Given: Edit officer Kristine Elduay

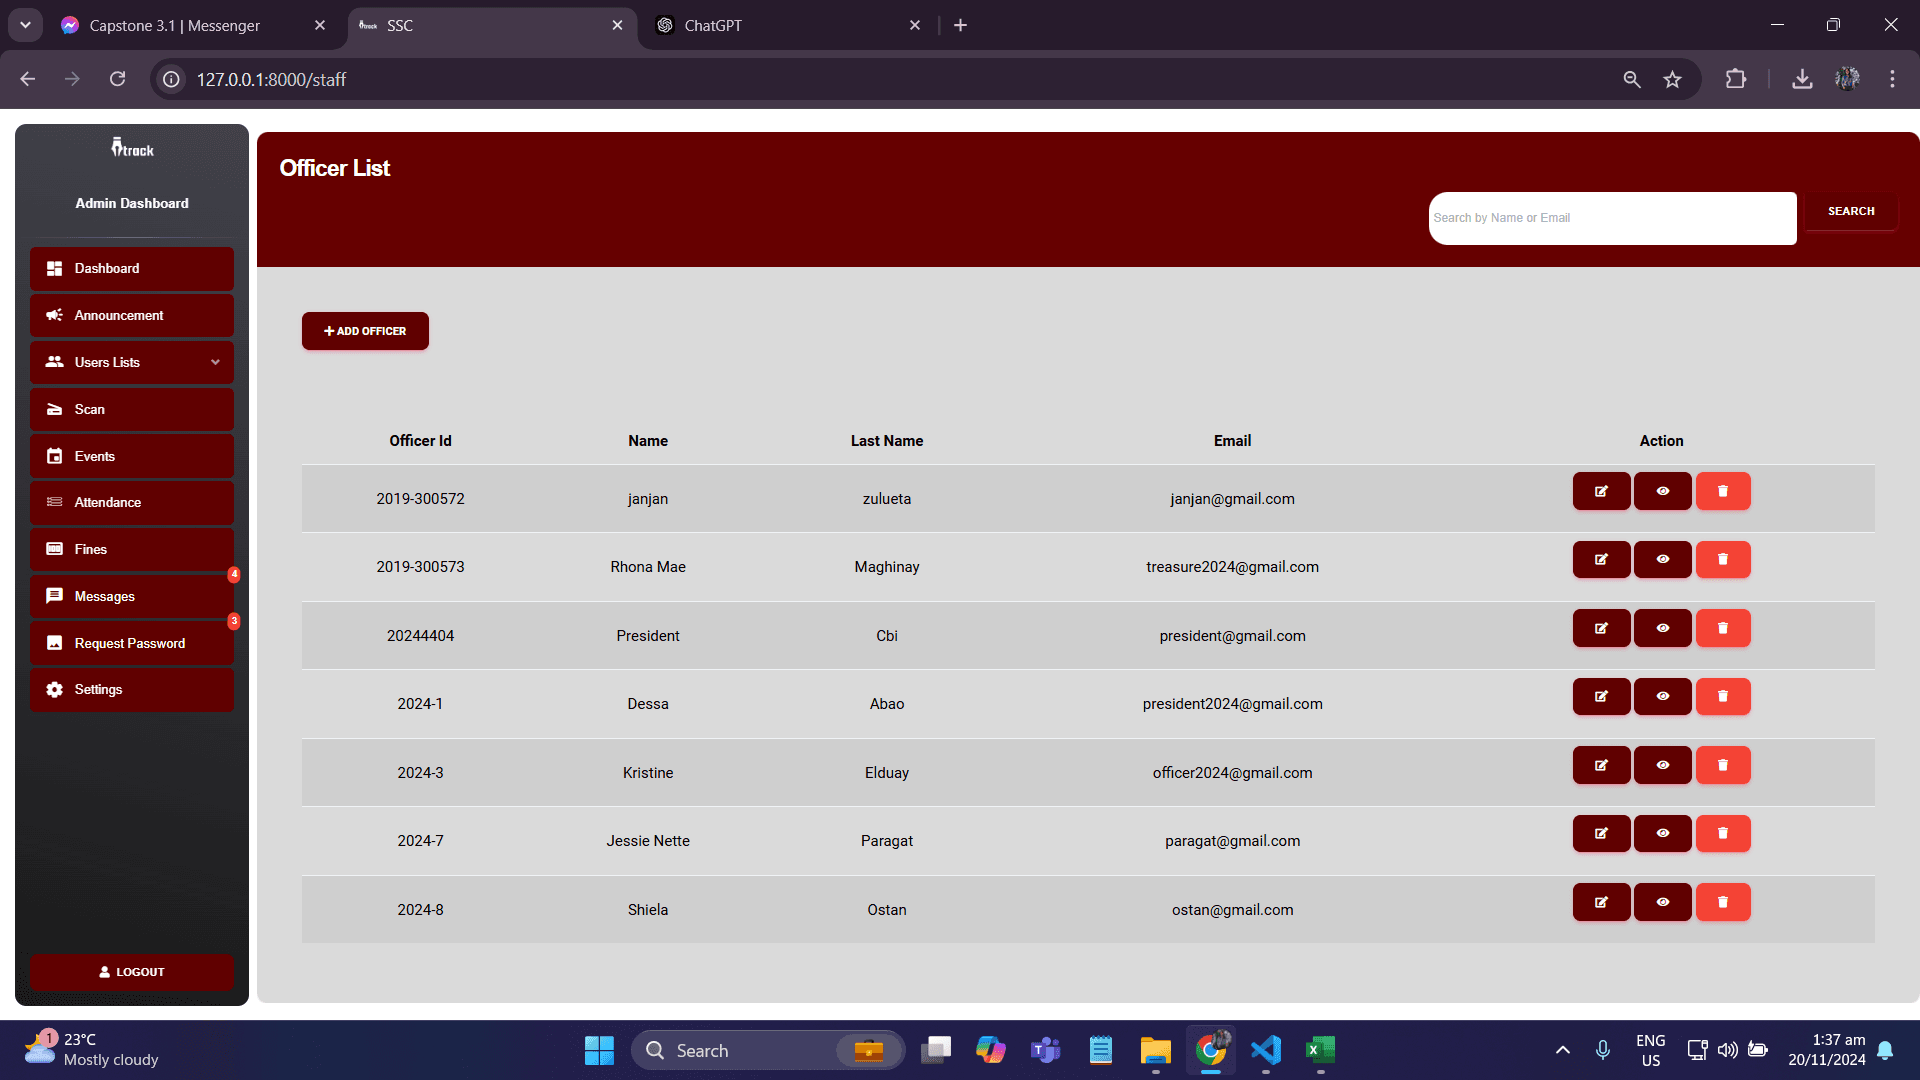Looking at the screenshot, I should 1601,765.
